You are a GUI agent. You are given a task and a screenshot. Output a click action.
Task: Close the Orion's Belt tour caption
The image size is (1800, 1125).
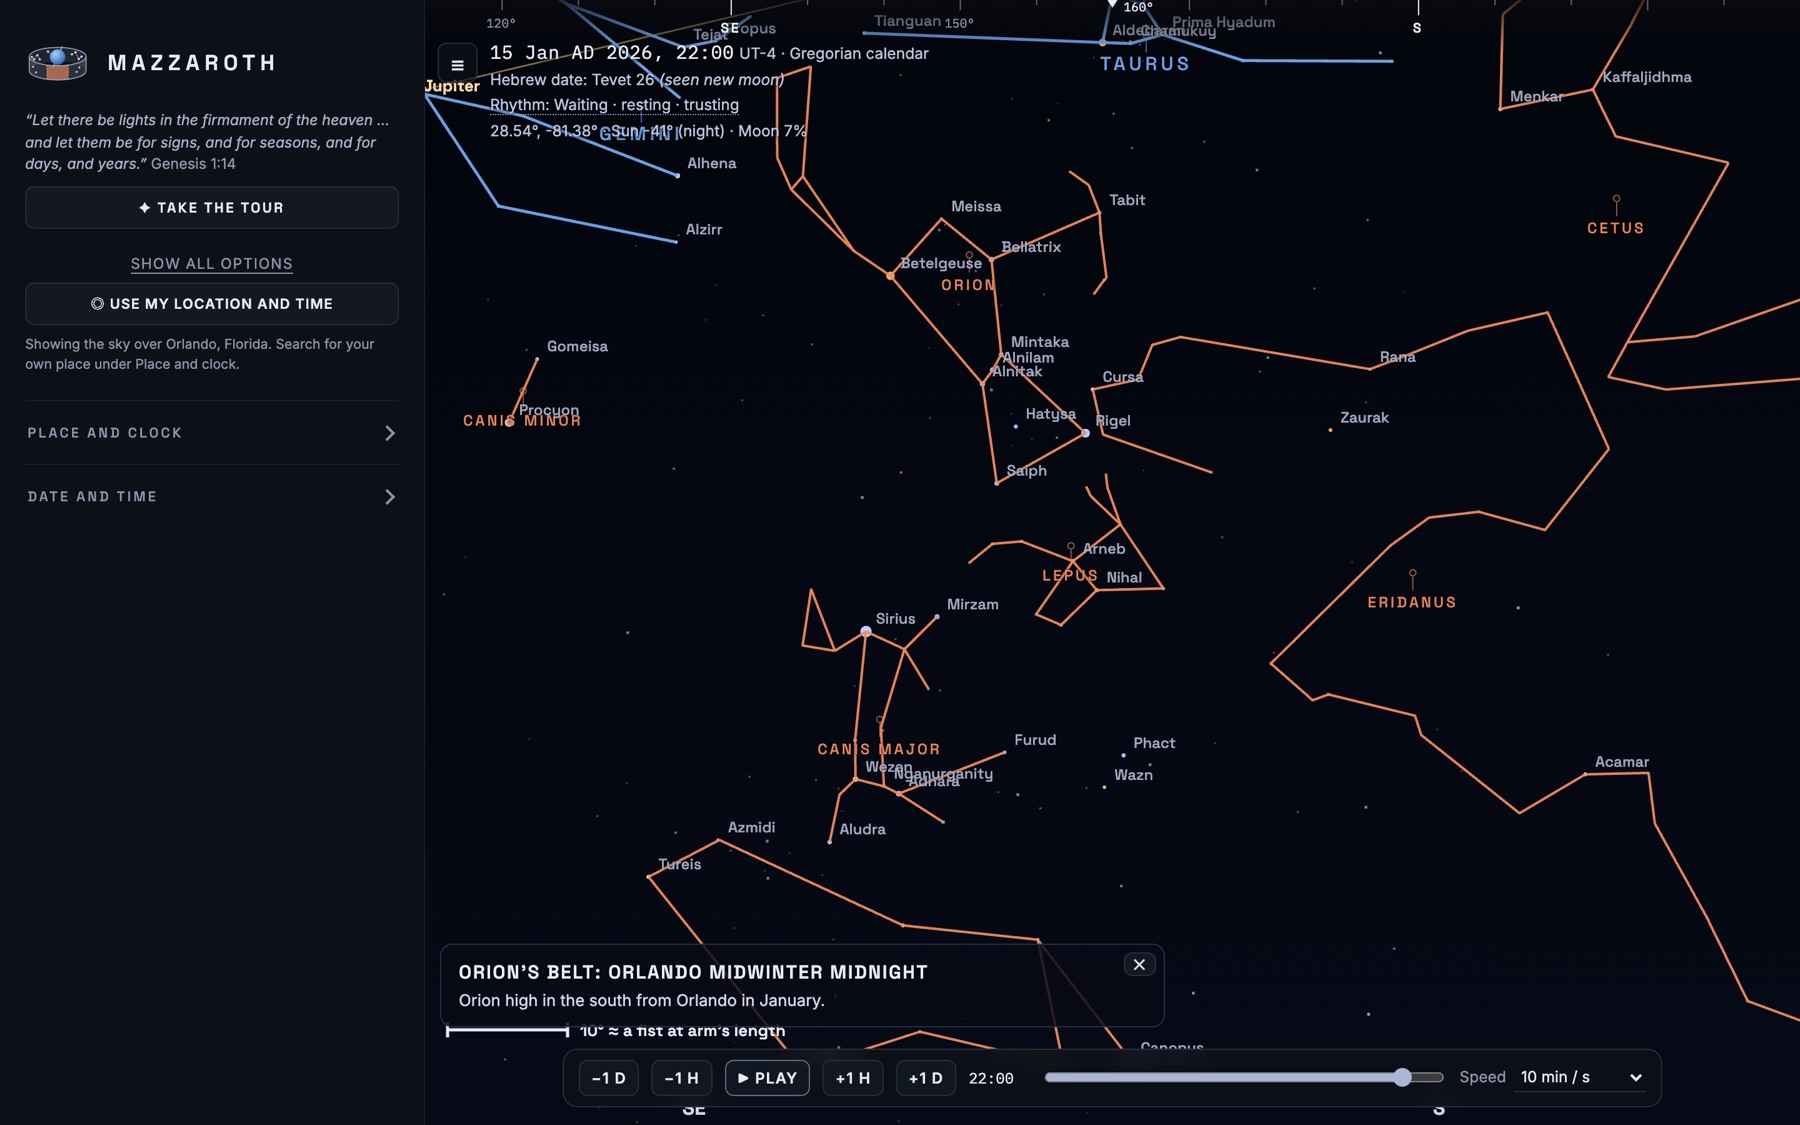pyautogui.click(x=1139, y=964)
